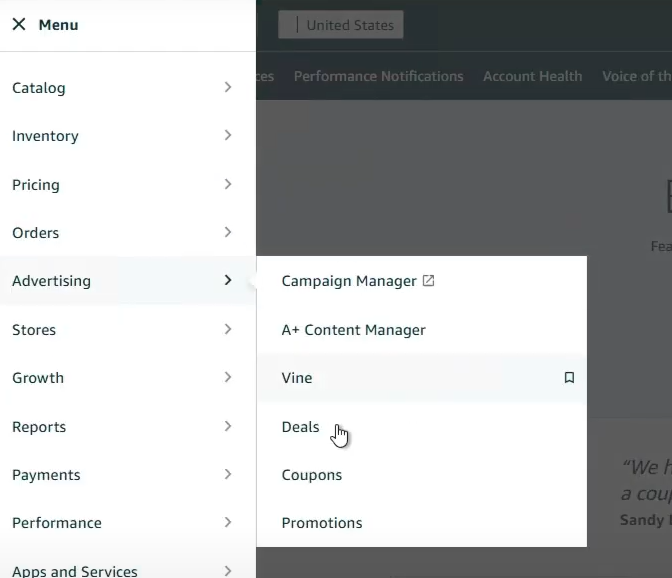Open A+ Content Manager
This screenshot has height=578, width=672.
click(x=422, y=329)
